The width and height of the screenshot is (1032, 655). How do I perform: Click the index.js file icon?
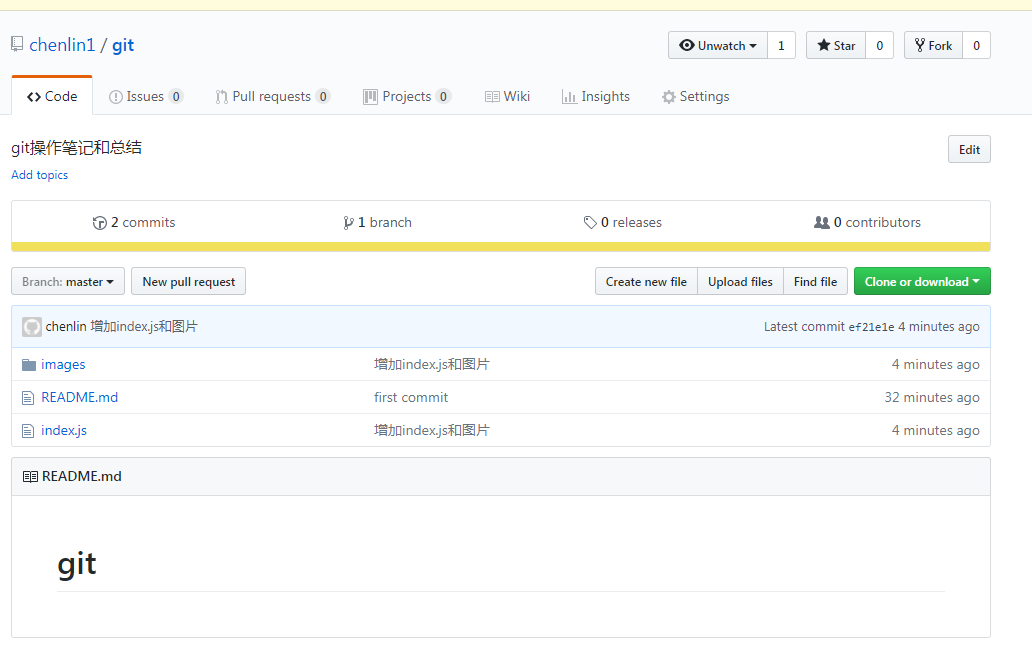28,431
